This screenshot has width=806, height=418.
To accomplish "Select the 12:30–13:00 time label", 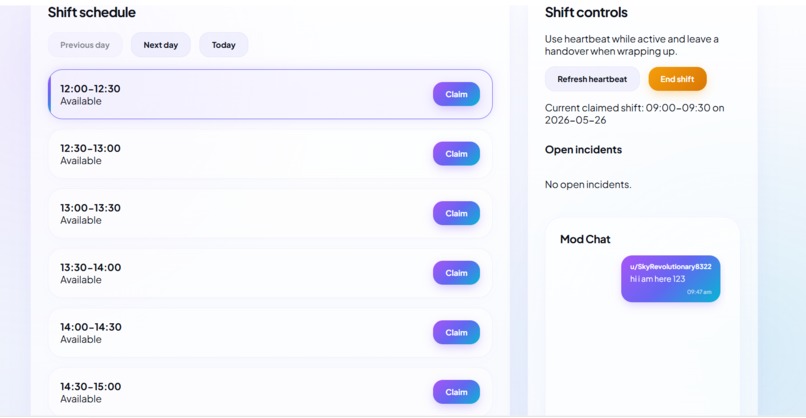I will click(90, 148).
